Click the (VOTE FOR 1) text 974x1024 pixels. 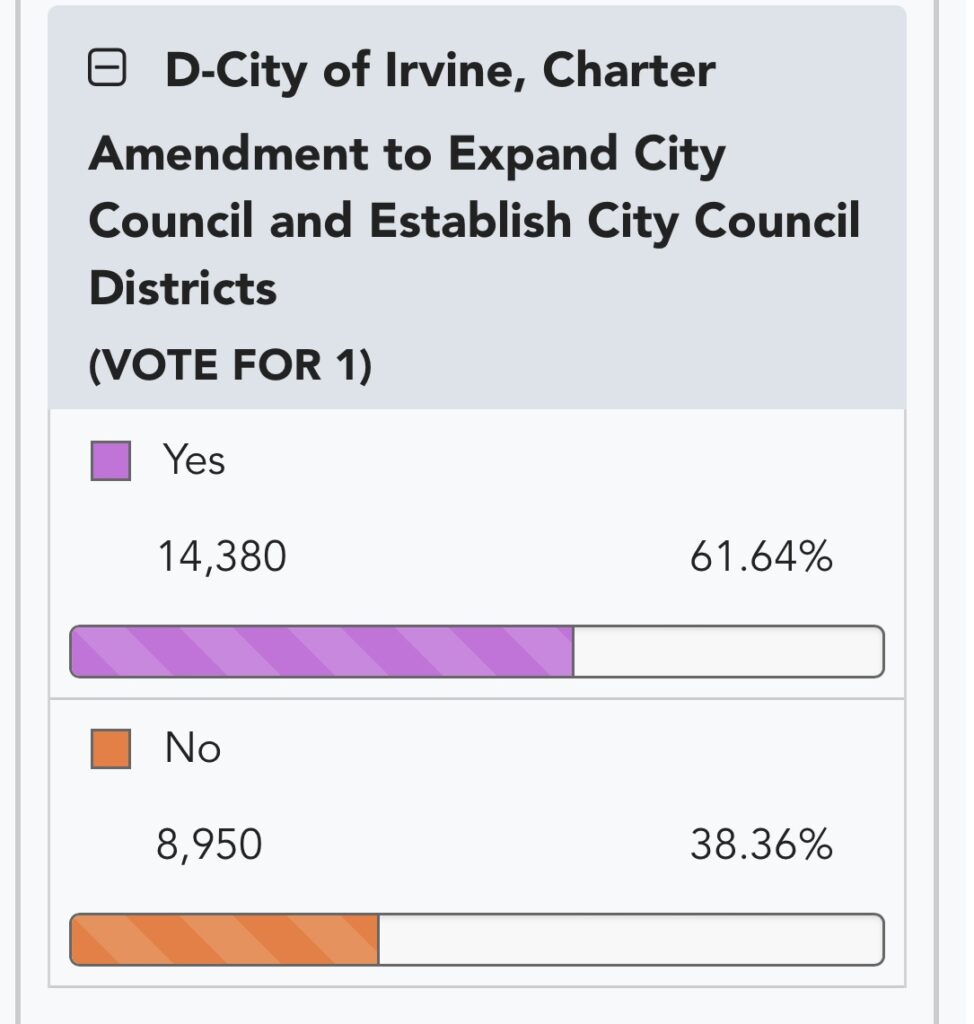point(230,364)
